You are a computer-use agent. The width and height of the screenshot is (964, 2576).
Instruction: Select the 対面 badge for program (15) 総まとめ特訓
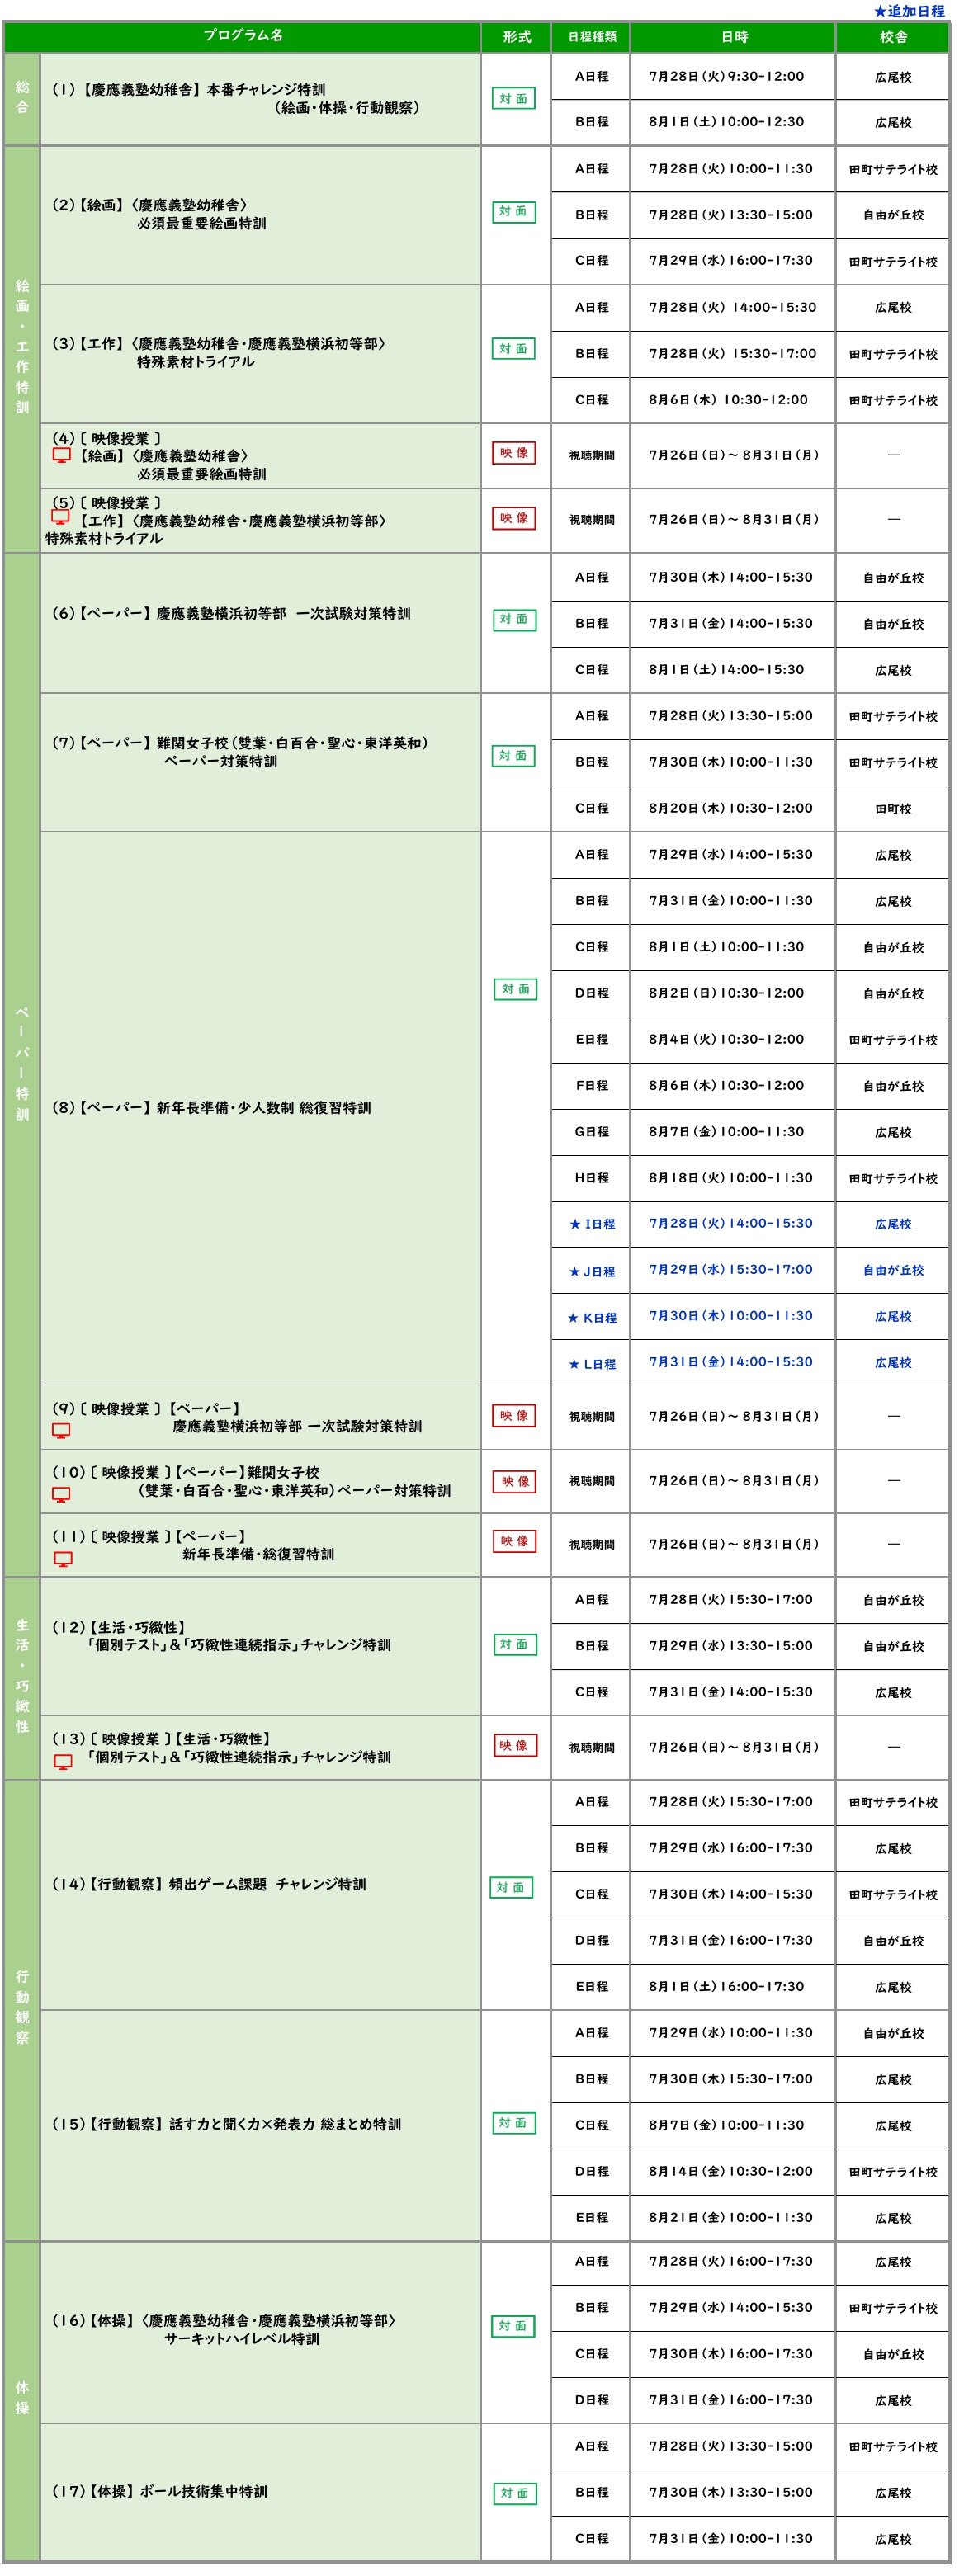pyautogui.click(x=514, y=2123)
